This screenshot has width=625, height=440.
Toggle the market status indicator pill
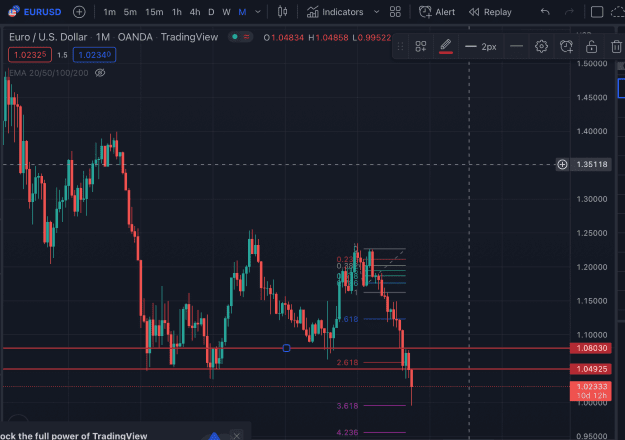(x=240, y=37)
